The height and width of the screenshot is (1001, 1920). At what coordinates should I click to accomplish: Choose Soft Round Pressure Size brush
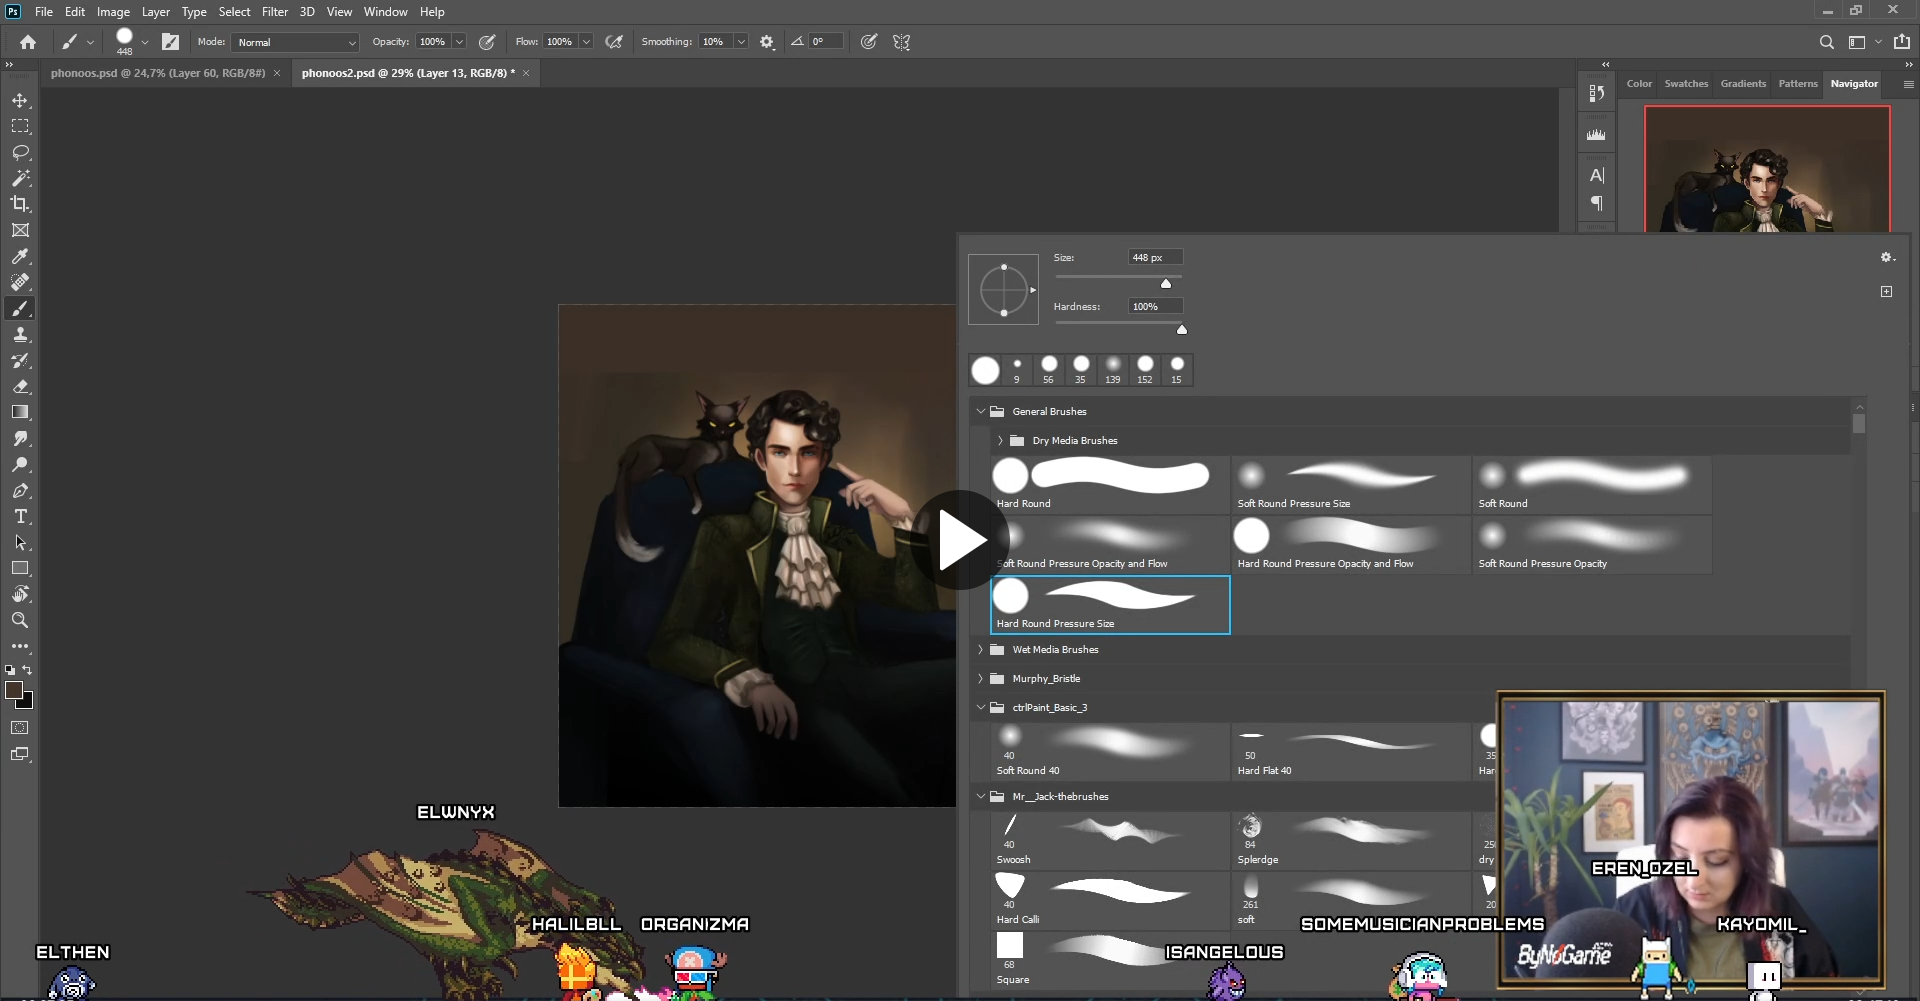(x=1351, y=484)
